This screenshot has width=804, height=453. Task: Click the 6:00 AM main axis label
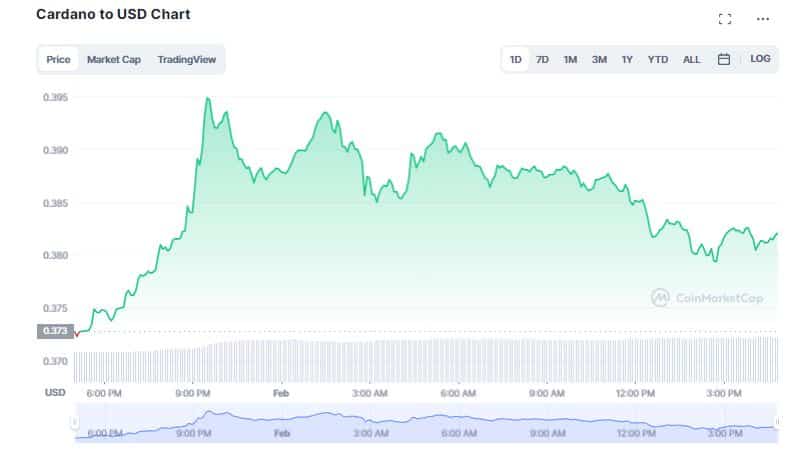coord(458,393)
